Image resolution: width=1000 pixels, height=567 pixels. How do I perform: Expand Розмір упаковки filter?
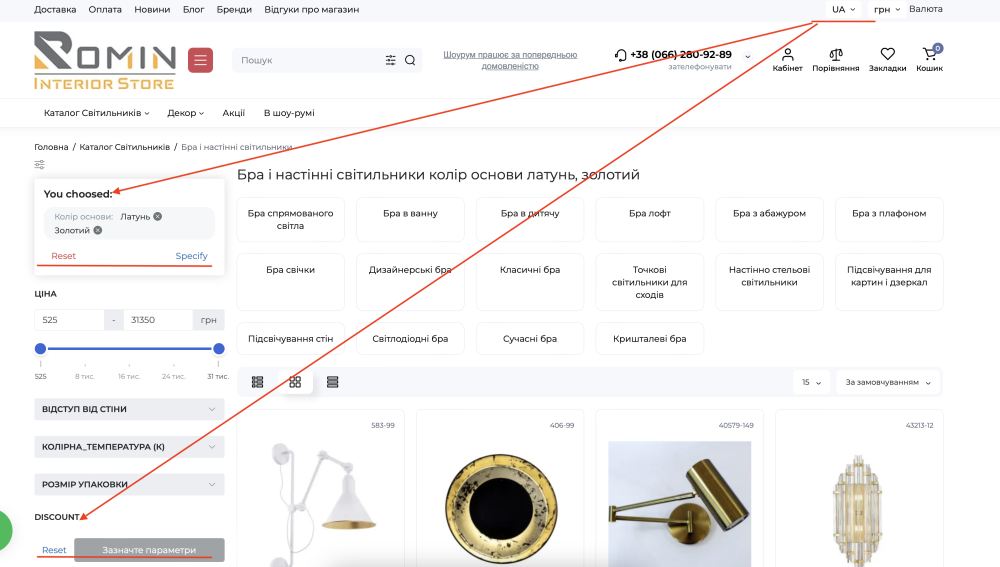pyautogui.click(x=129, y=484)
